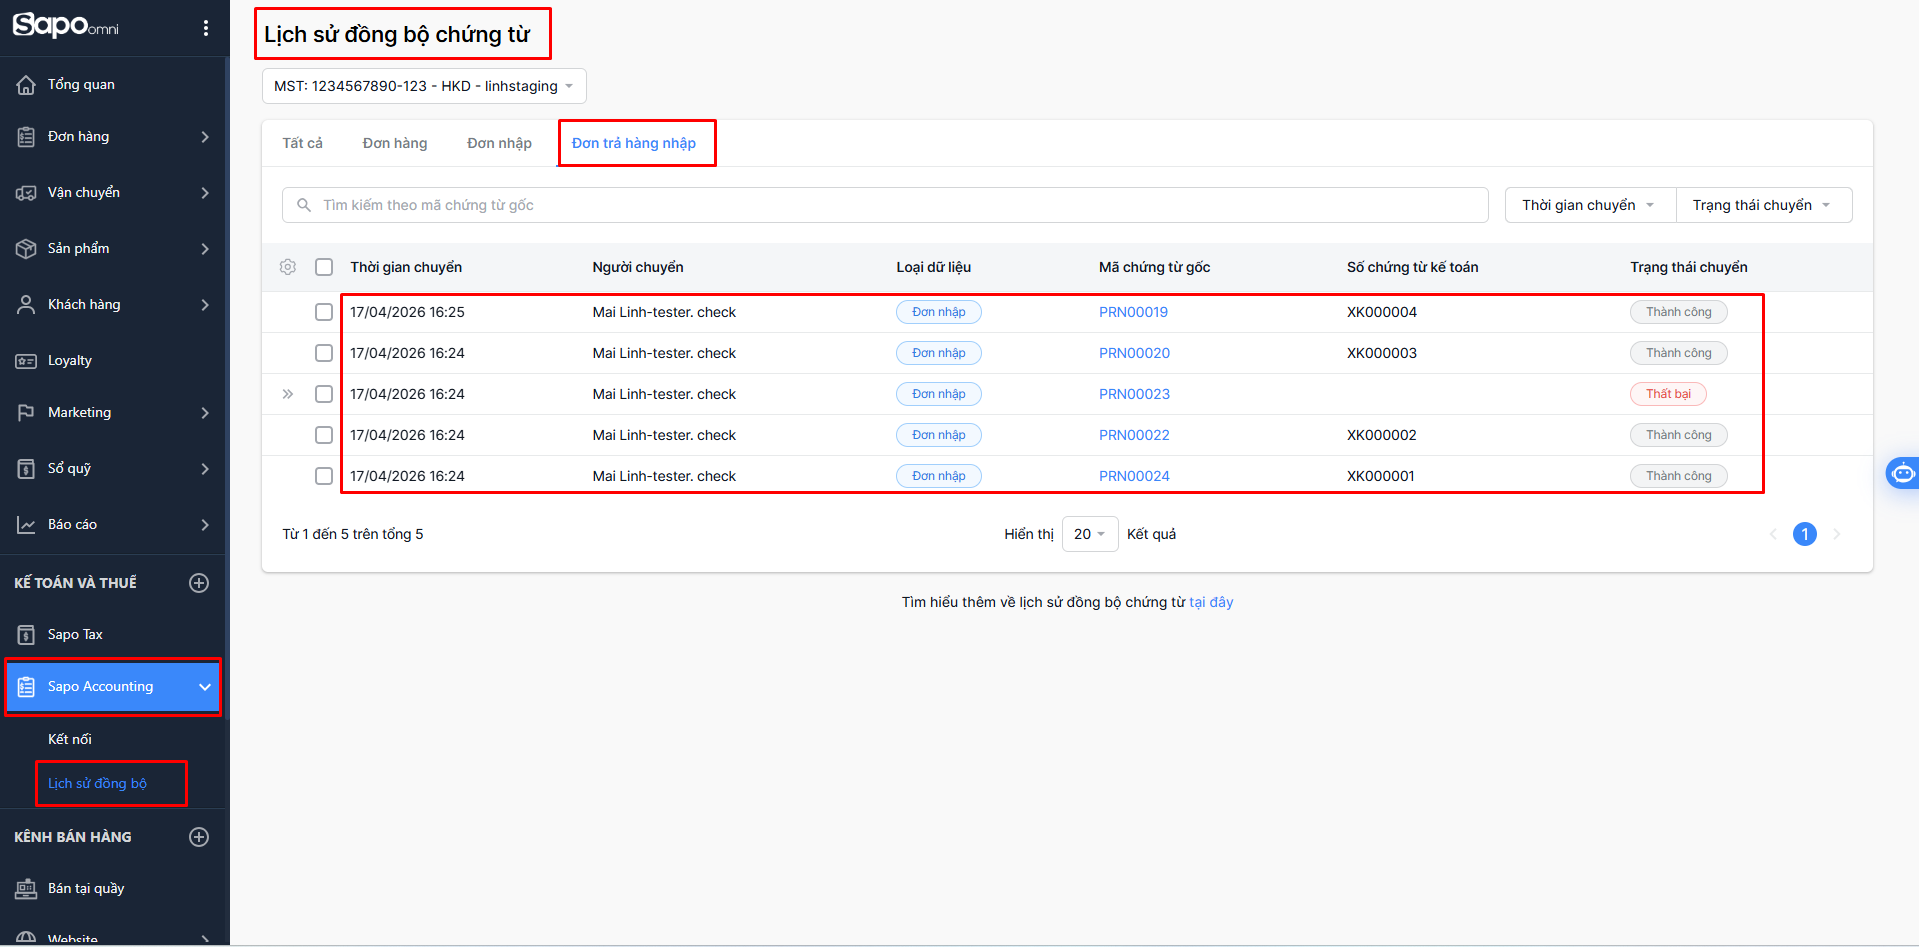Click the plus icon beside KẾ TOÁN VÀ THUẾ
The width and height of the screenshot is (1919, 947).
coord(199,583)
